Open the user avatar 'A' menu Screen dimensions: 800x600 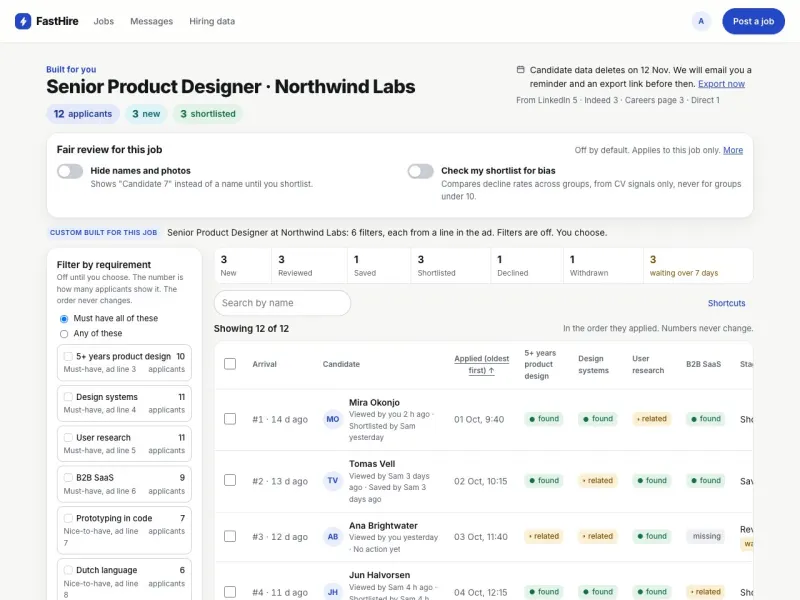click(701, 21)
